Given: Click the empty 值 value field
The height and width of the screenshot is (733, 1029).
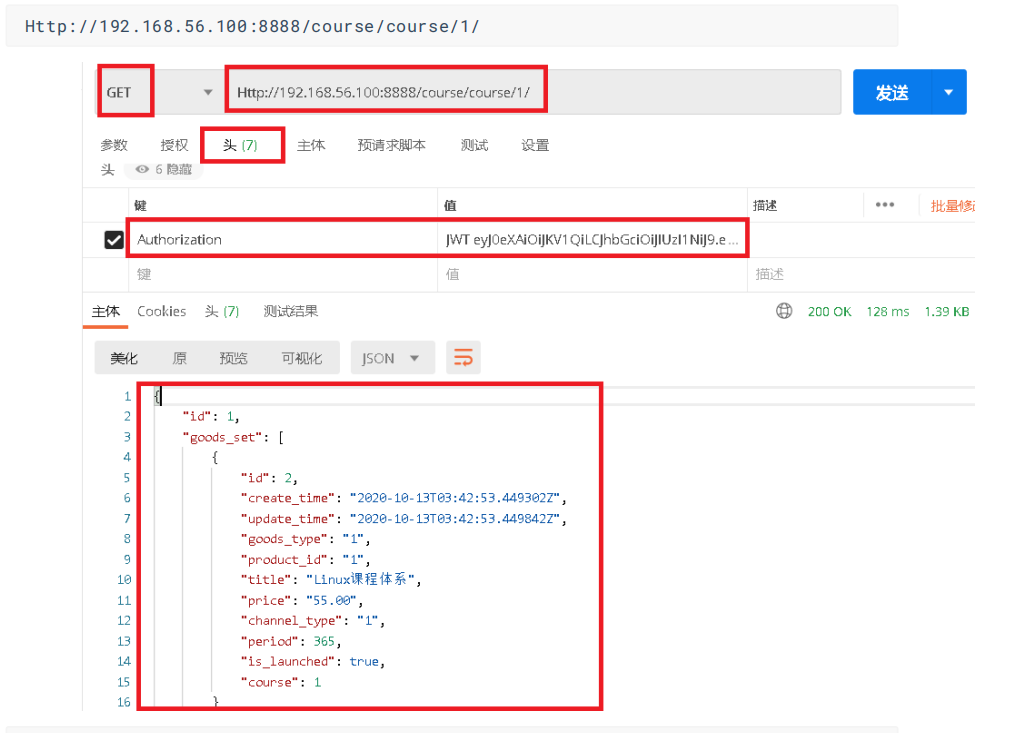Looking at the screenshot, I should point(592,274).
